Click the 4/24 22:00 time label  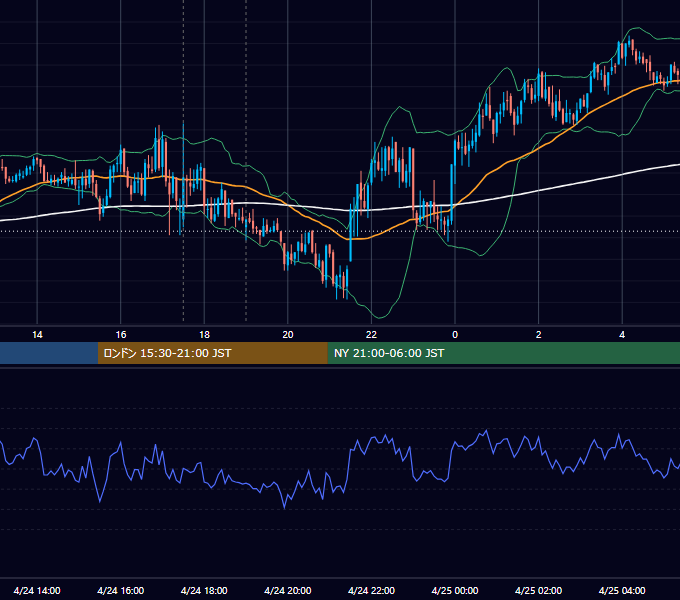371,590
